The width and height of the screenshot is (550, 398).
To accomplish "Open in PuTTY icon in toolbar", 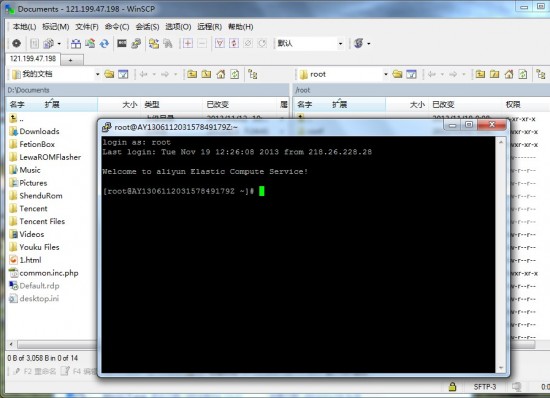I will point(136,43).
